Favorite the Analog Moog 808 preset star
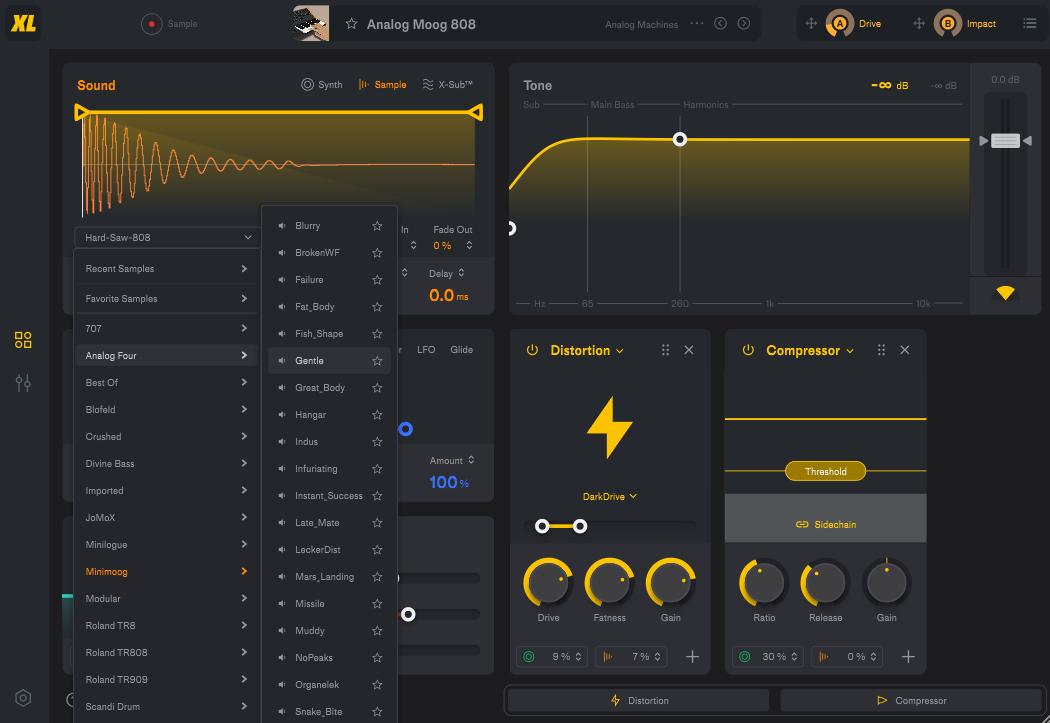 coord(352,24)
